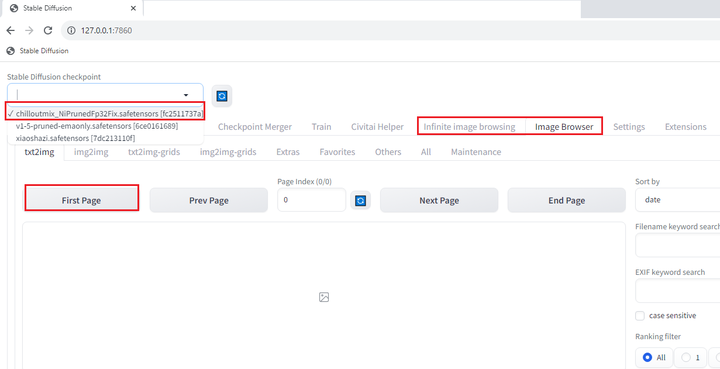
Task: Click the Prev Page button
Action: point(209,200)
